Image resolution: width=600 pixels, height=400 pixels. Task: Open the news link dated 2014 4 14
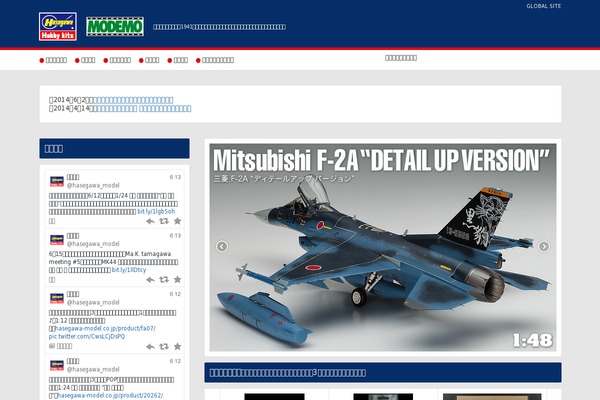tap(144, 108)
